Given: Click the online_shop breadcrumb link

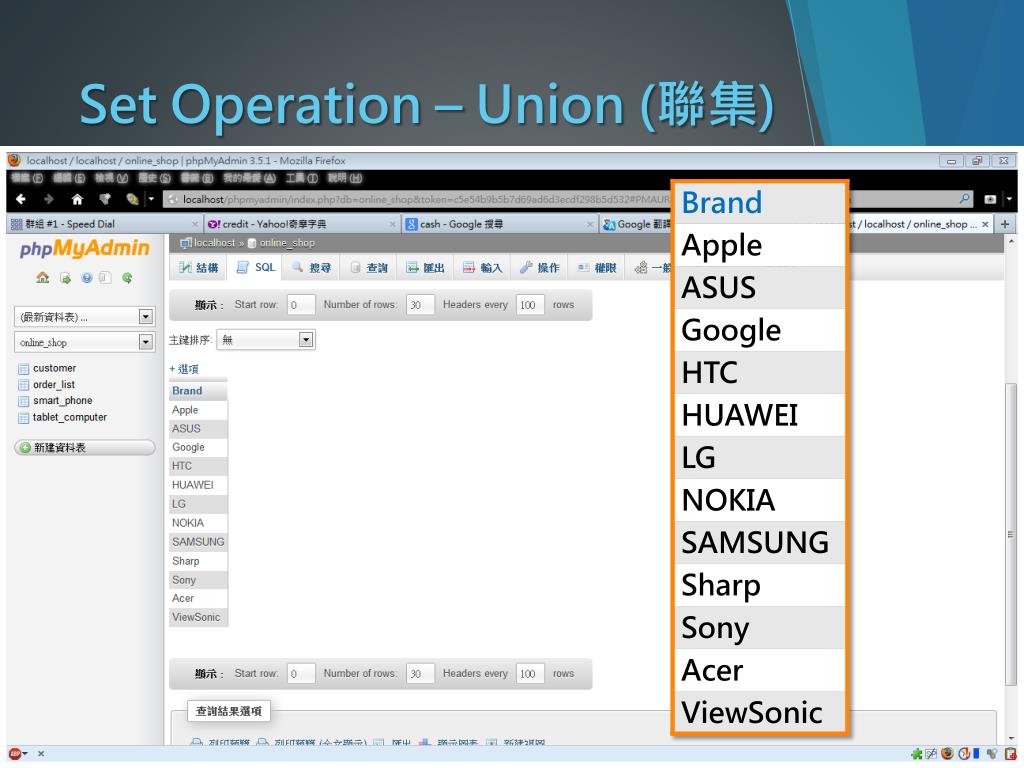Looking at the screenshot, I should click(x=287, y=243).
